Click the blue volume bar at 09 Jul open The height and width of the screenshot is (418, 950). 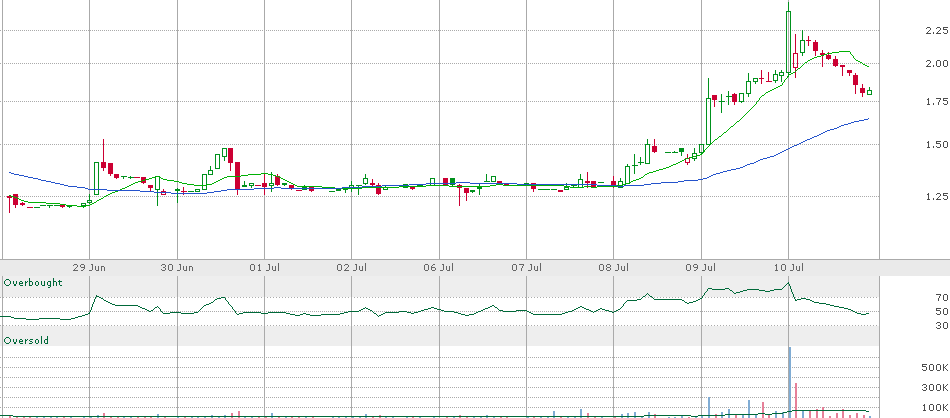coord(709,407)
